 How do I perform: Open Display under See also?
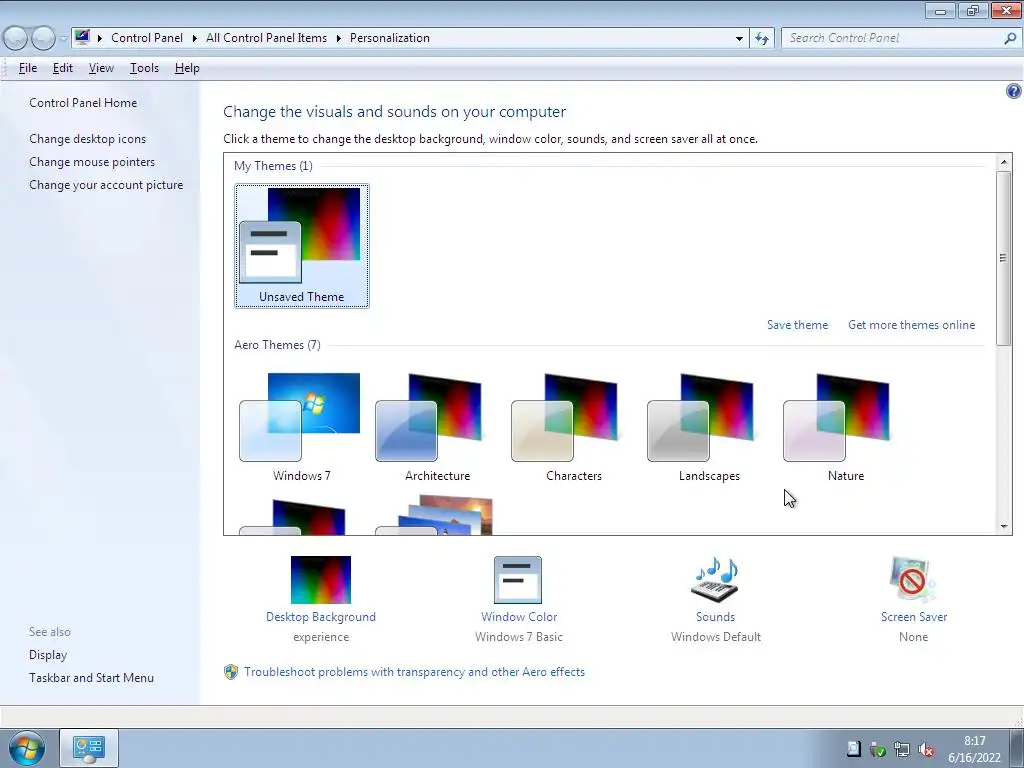(48, 654)
